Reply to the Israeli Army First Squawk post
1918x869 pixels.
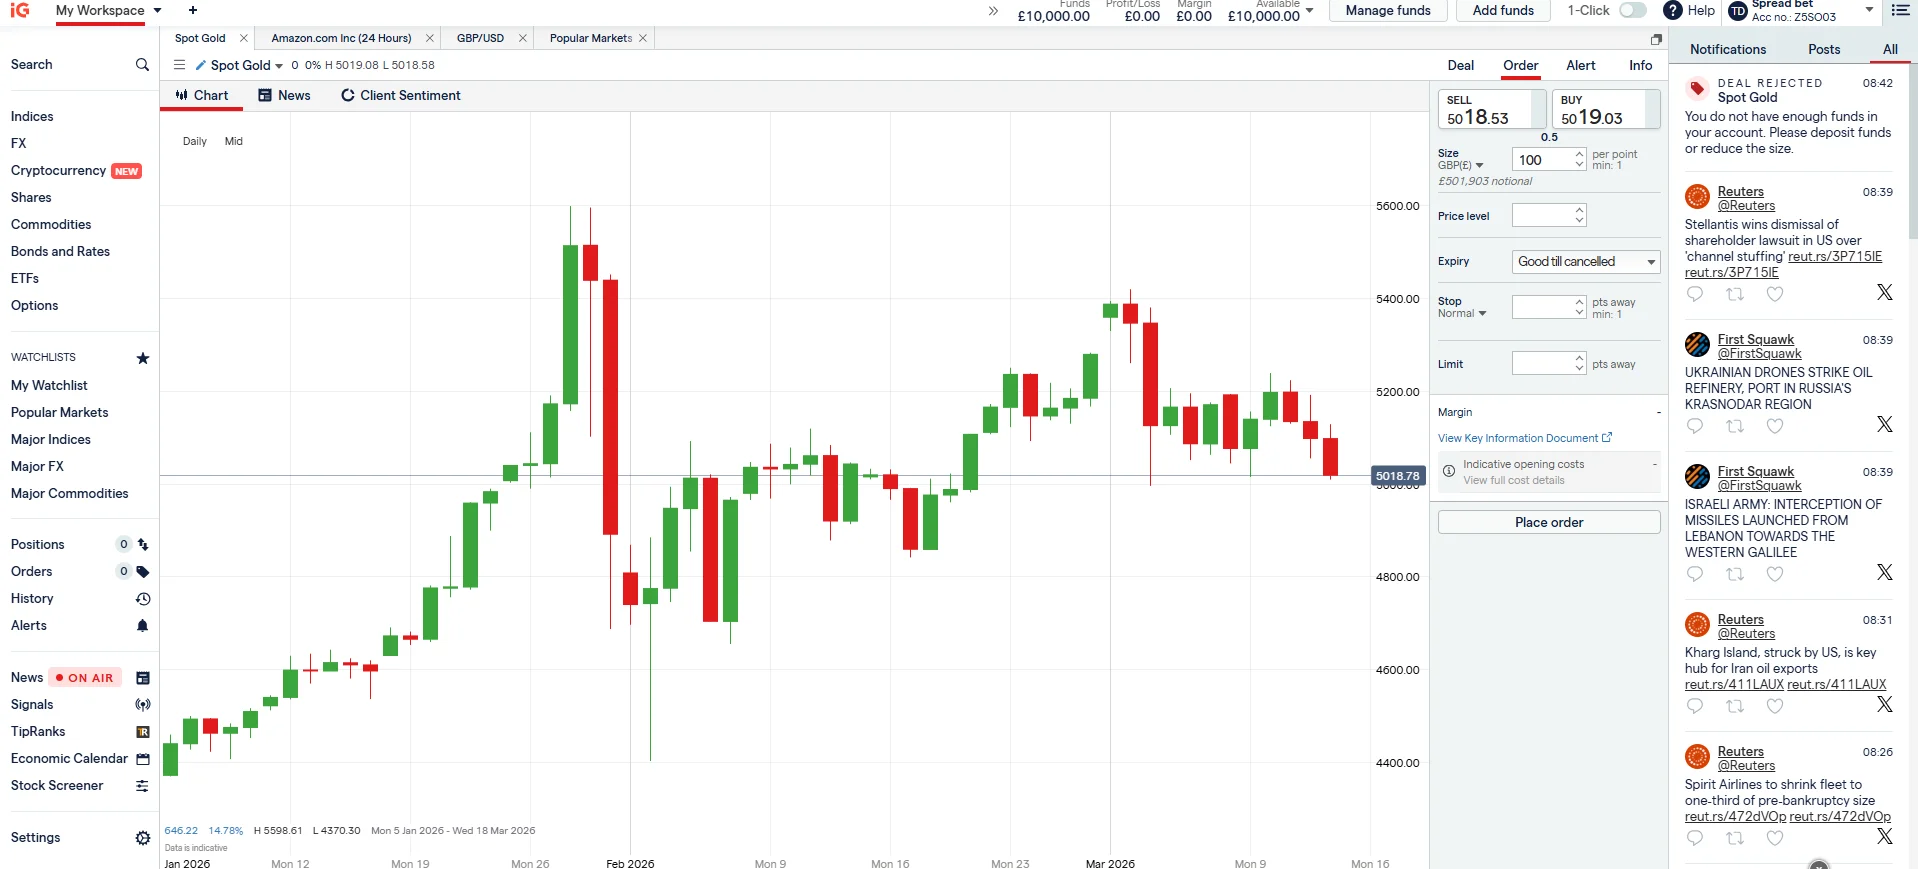point(1695,574)
